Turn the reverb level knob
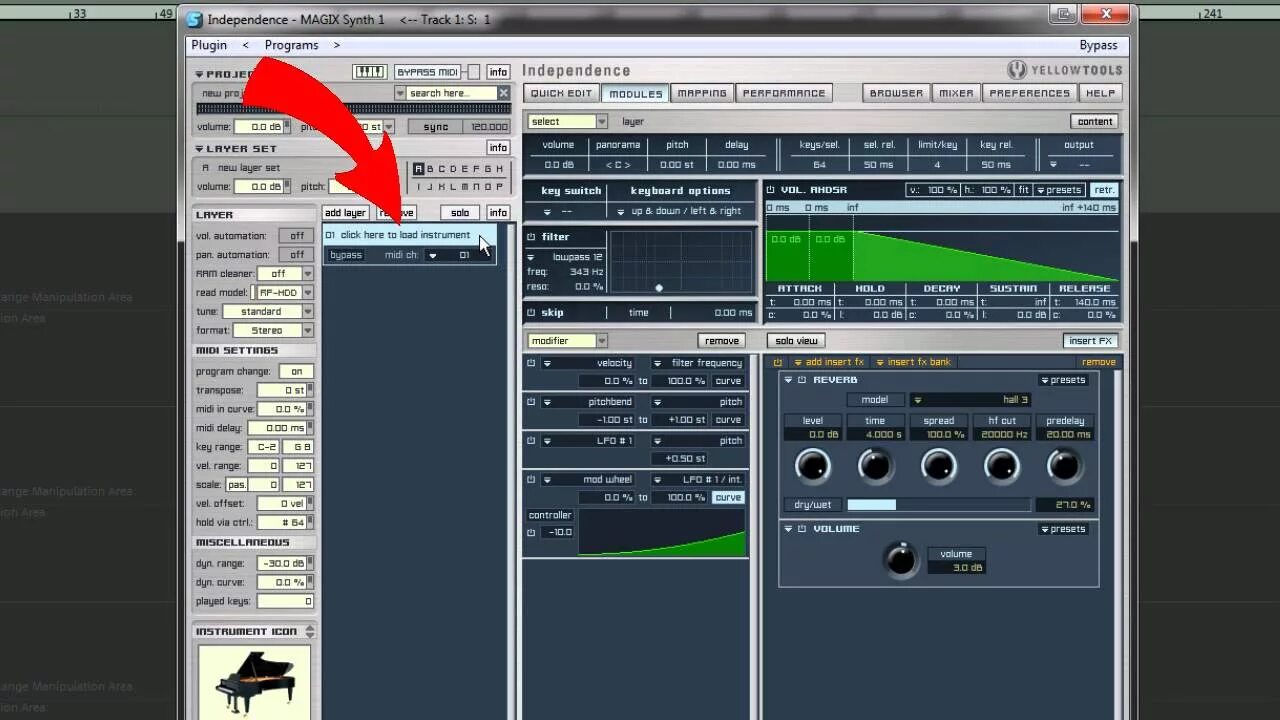 point(812,466)
